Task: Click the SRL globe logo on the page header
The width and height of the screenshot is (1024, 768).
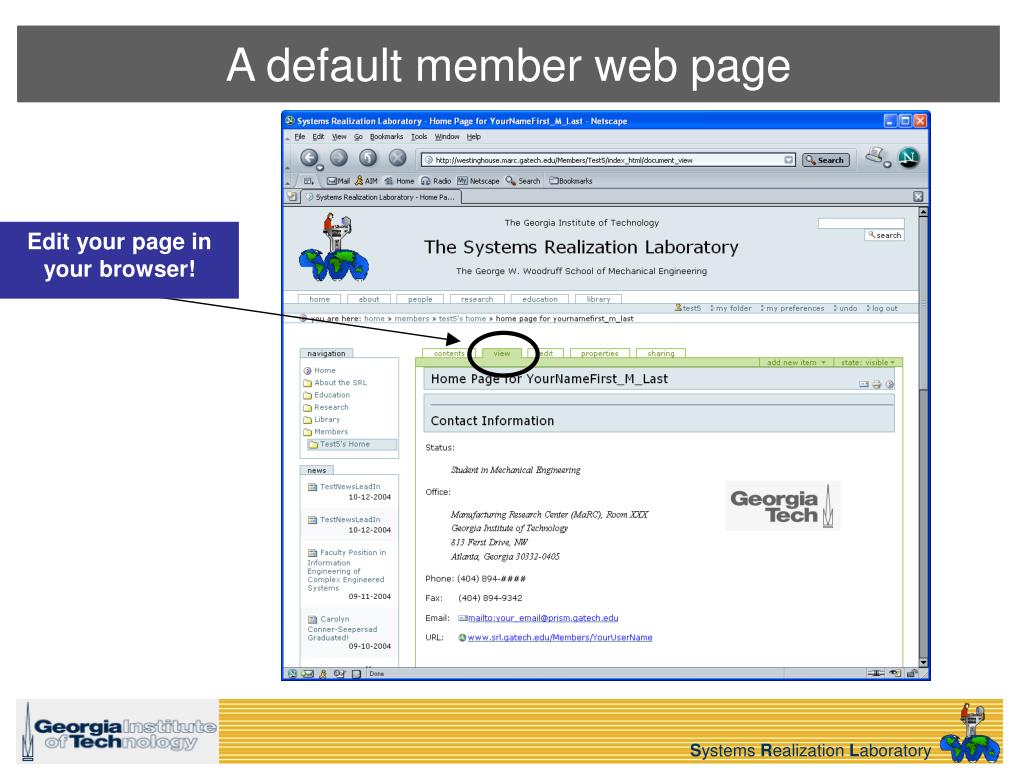Action: point(334,248)
